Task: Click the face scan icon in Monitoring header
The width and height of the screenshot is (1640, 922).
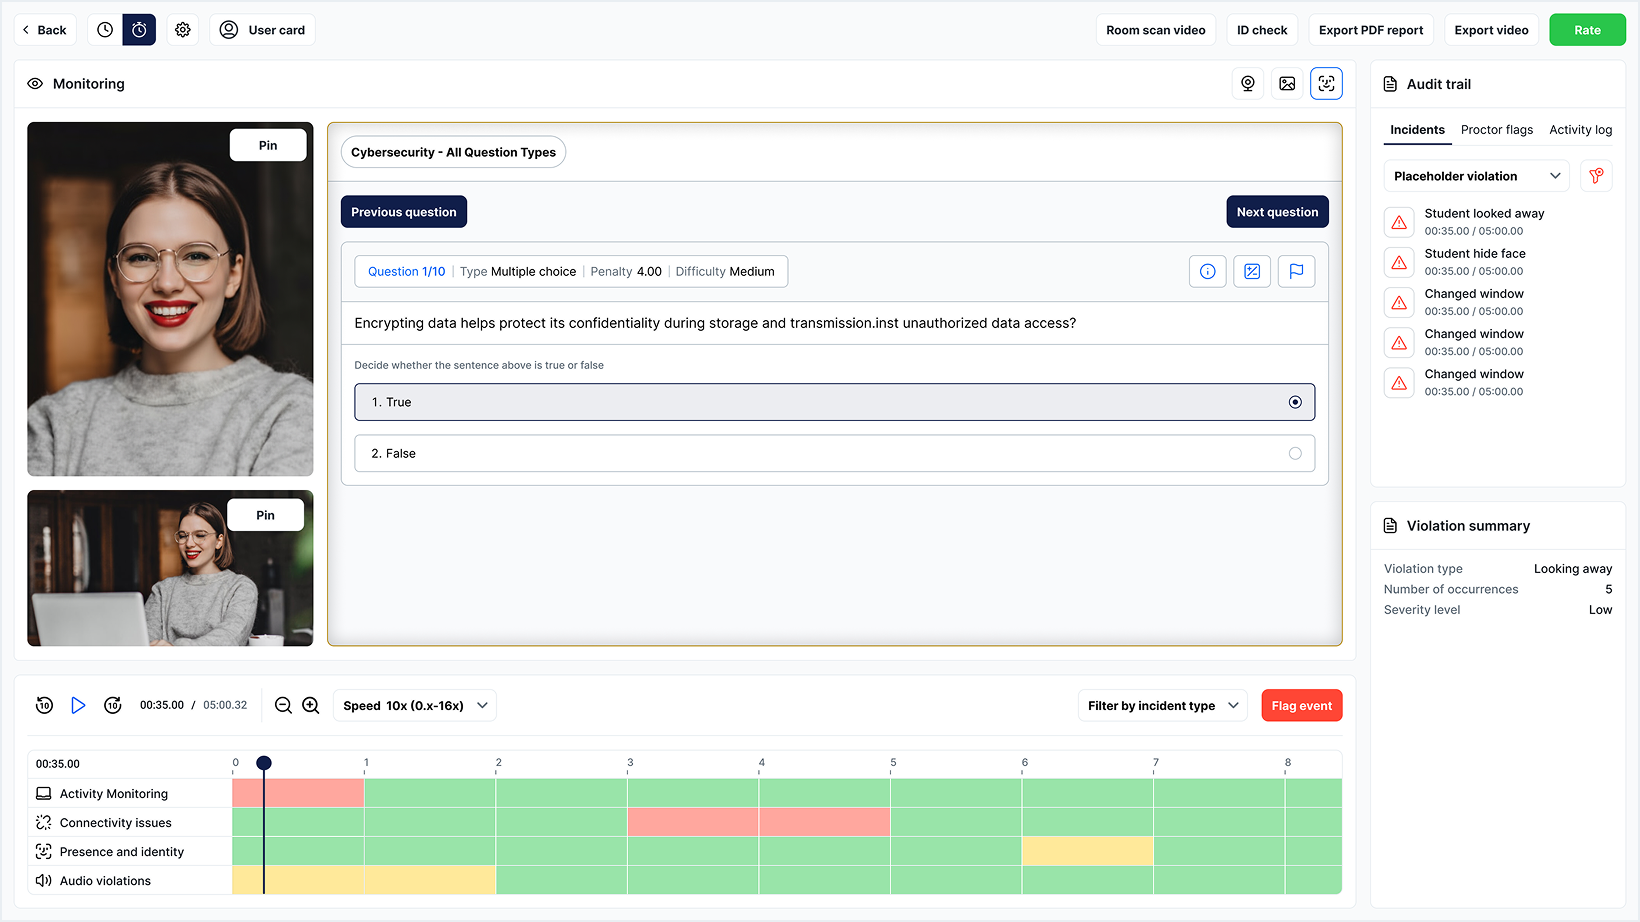Action: coord(1326,84)
